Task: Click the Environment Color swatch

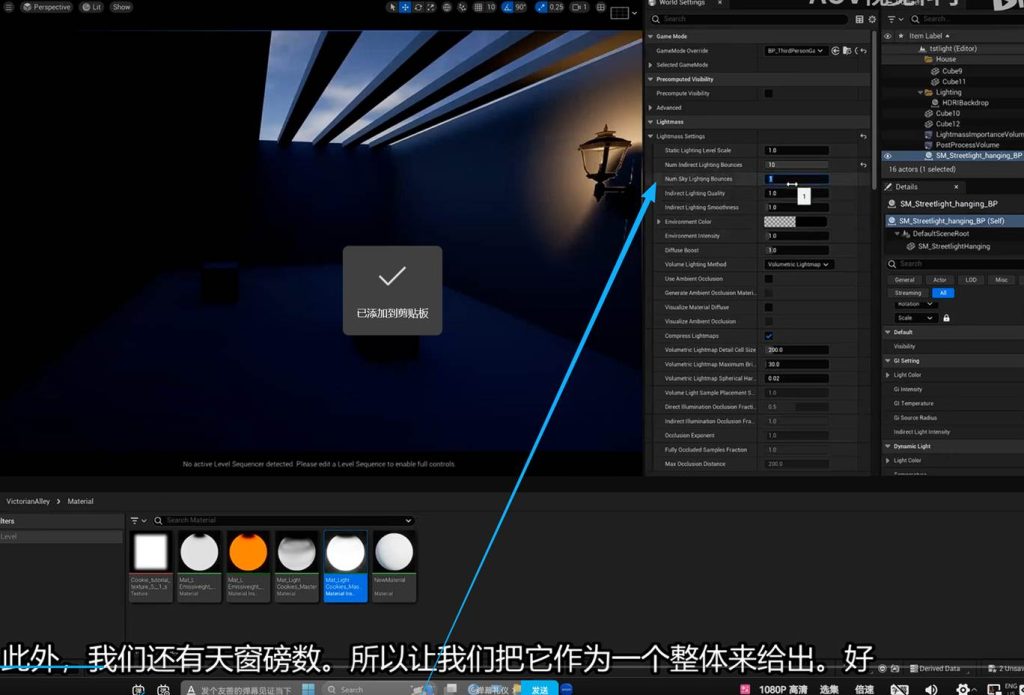Action: point(780,222)
